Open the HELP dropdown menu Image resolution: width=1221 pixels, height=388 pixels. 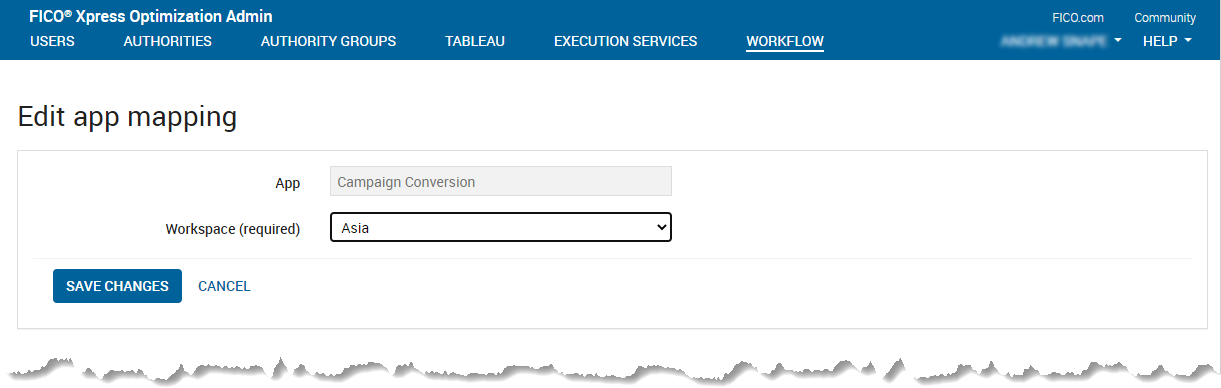click(x=1167, y=41)
